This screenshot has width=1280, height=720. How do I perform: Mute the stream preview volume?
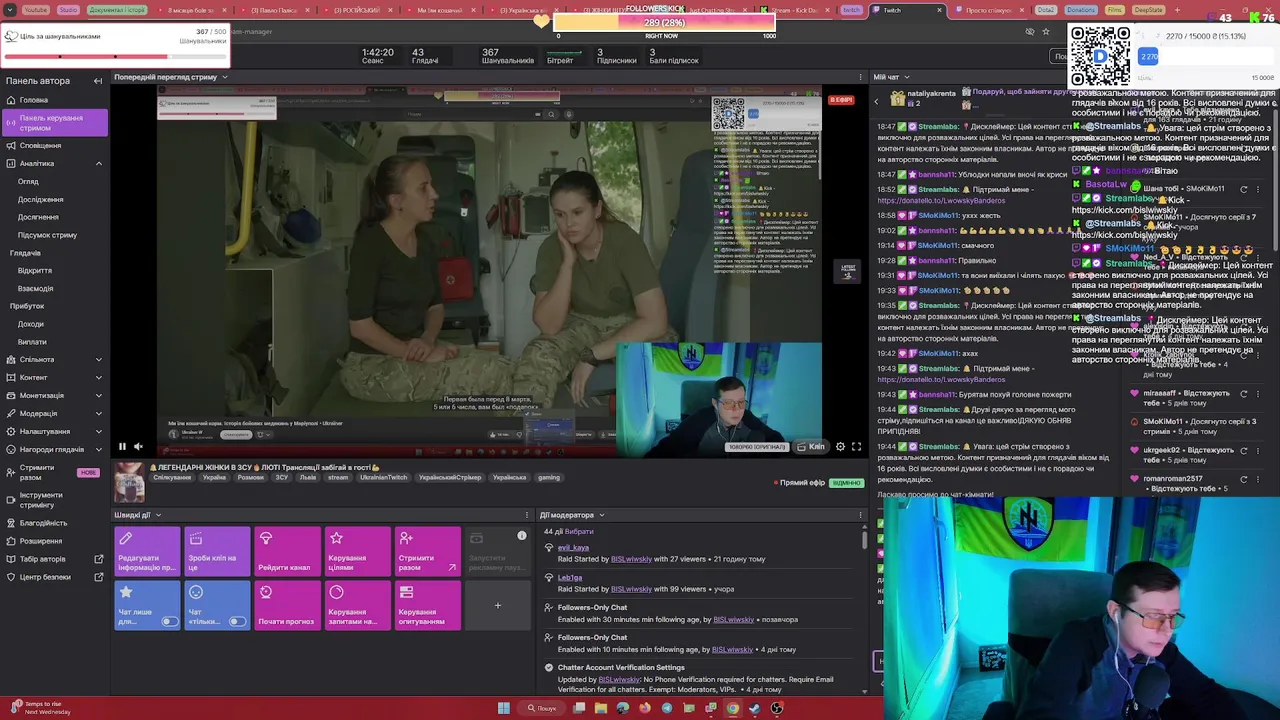pos(139,447)
